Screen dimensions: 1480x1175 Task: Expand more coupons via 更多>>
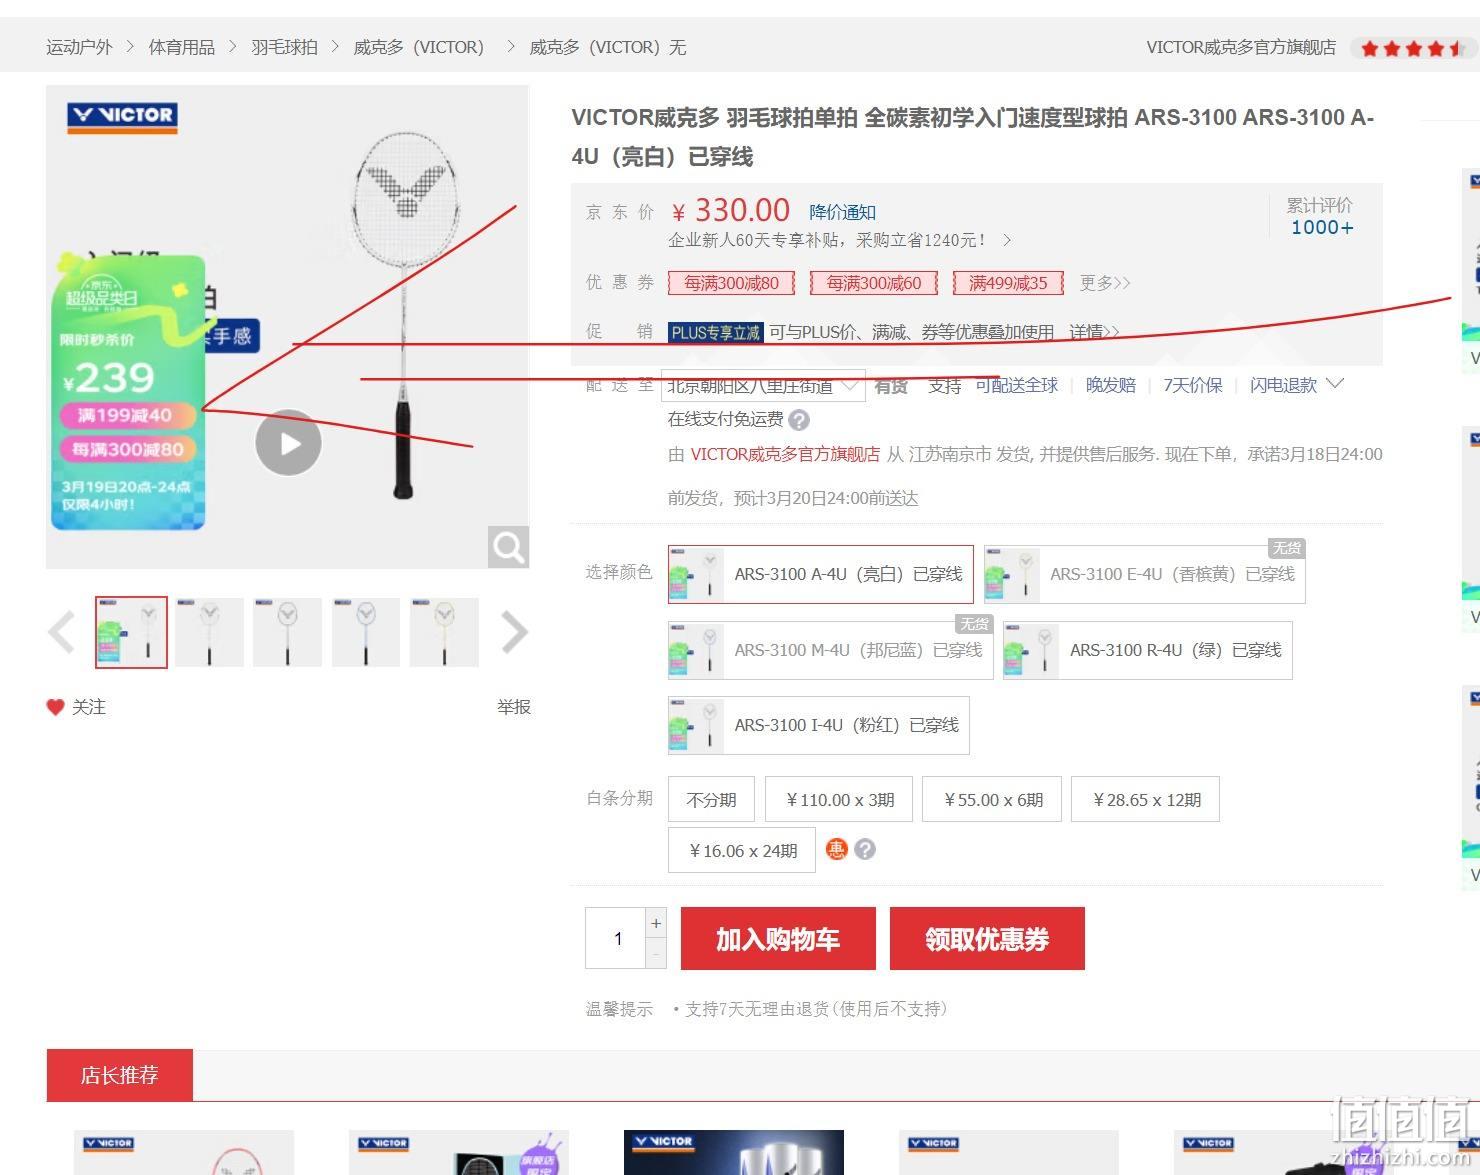(1105, 283)
